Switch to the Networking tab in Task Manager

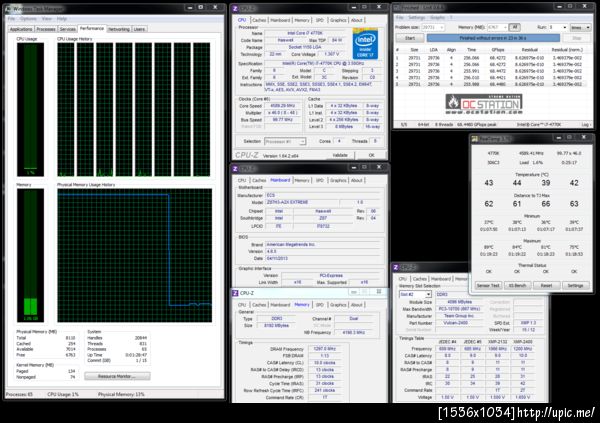(x=119, y=29)
